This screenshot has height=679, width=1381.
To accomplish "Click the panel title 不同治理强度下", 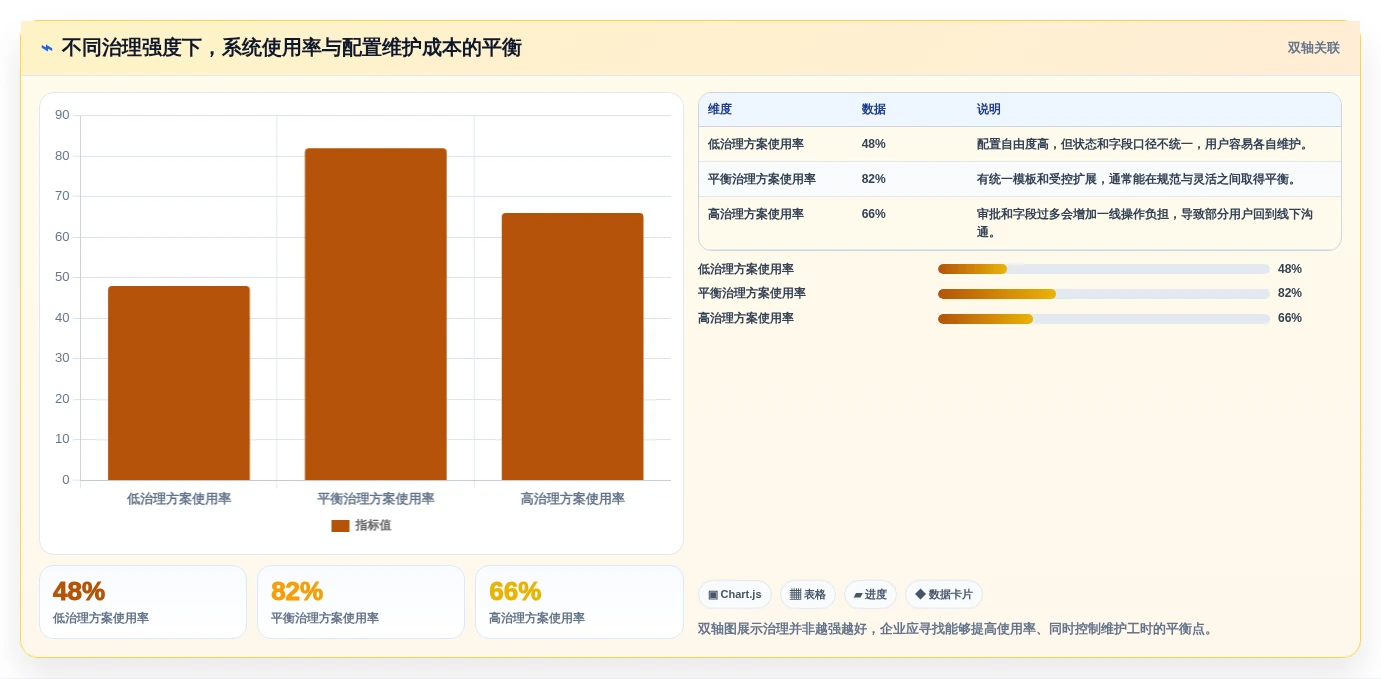I will tap(291, 48).
